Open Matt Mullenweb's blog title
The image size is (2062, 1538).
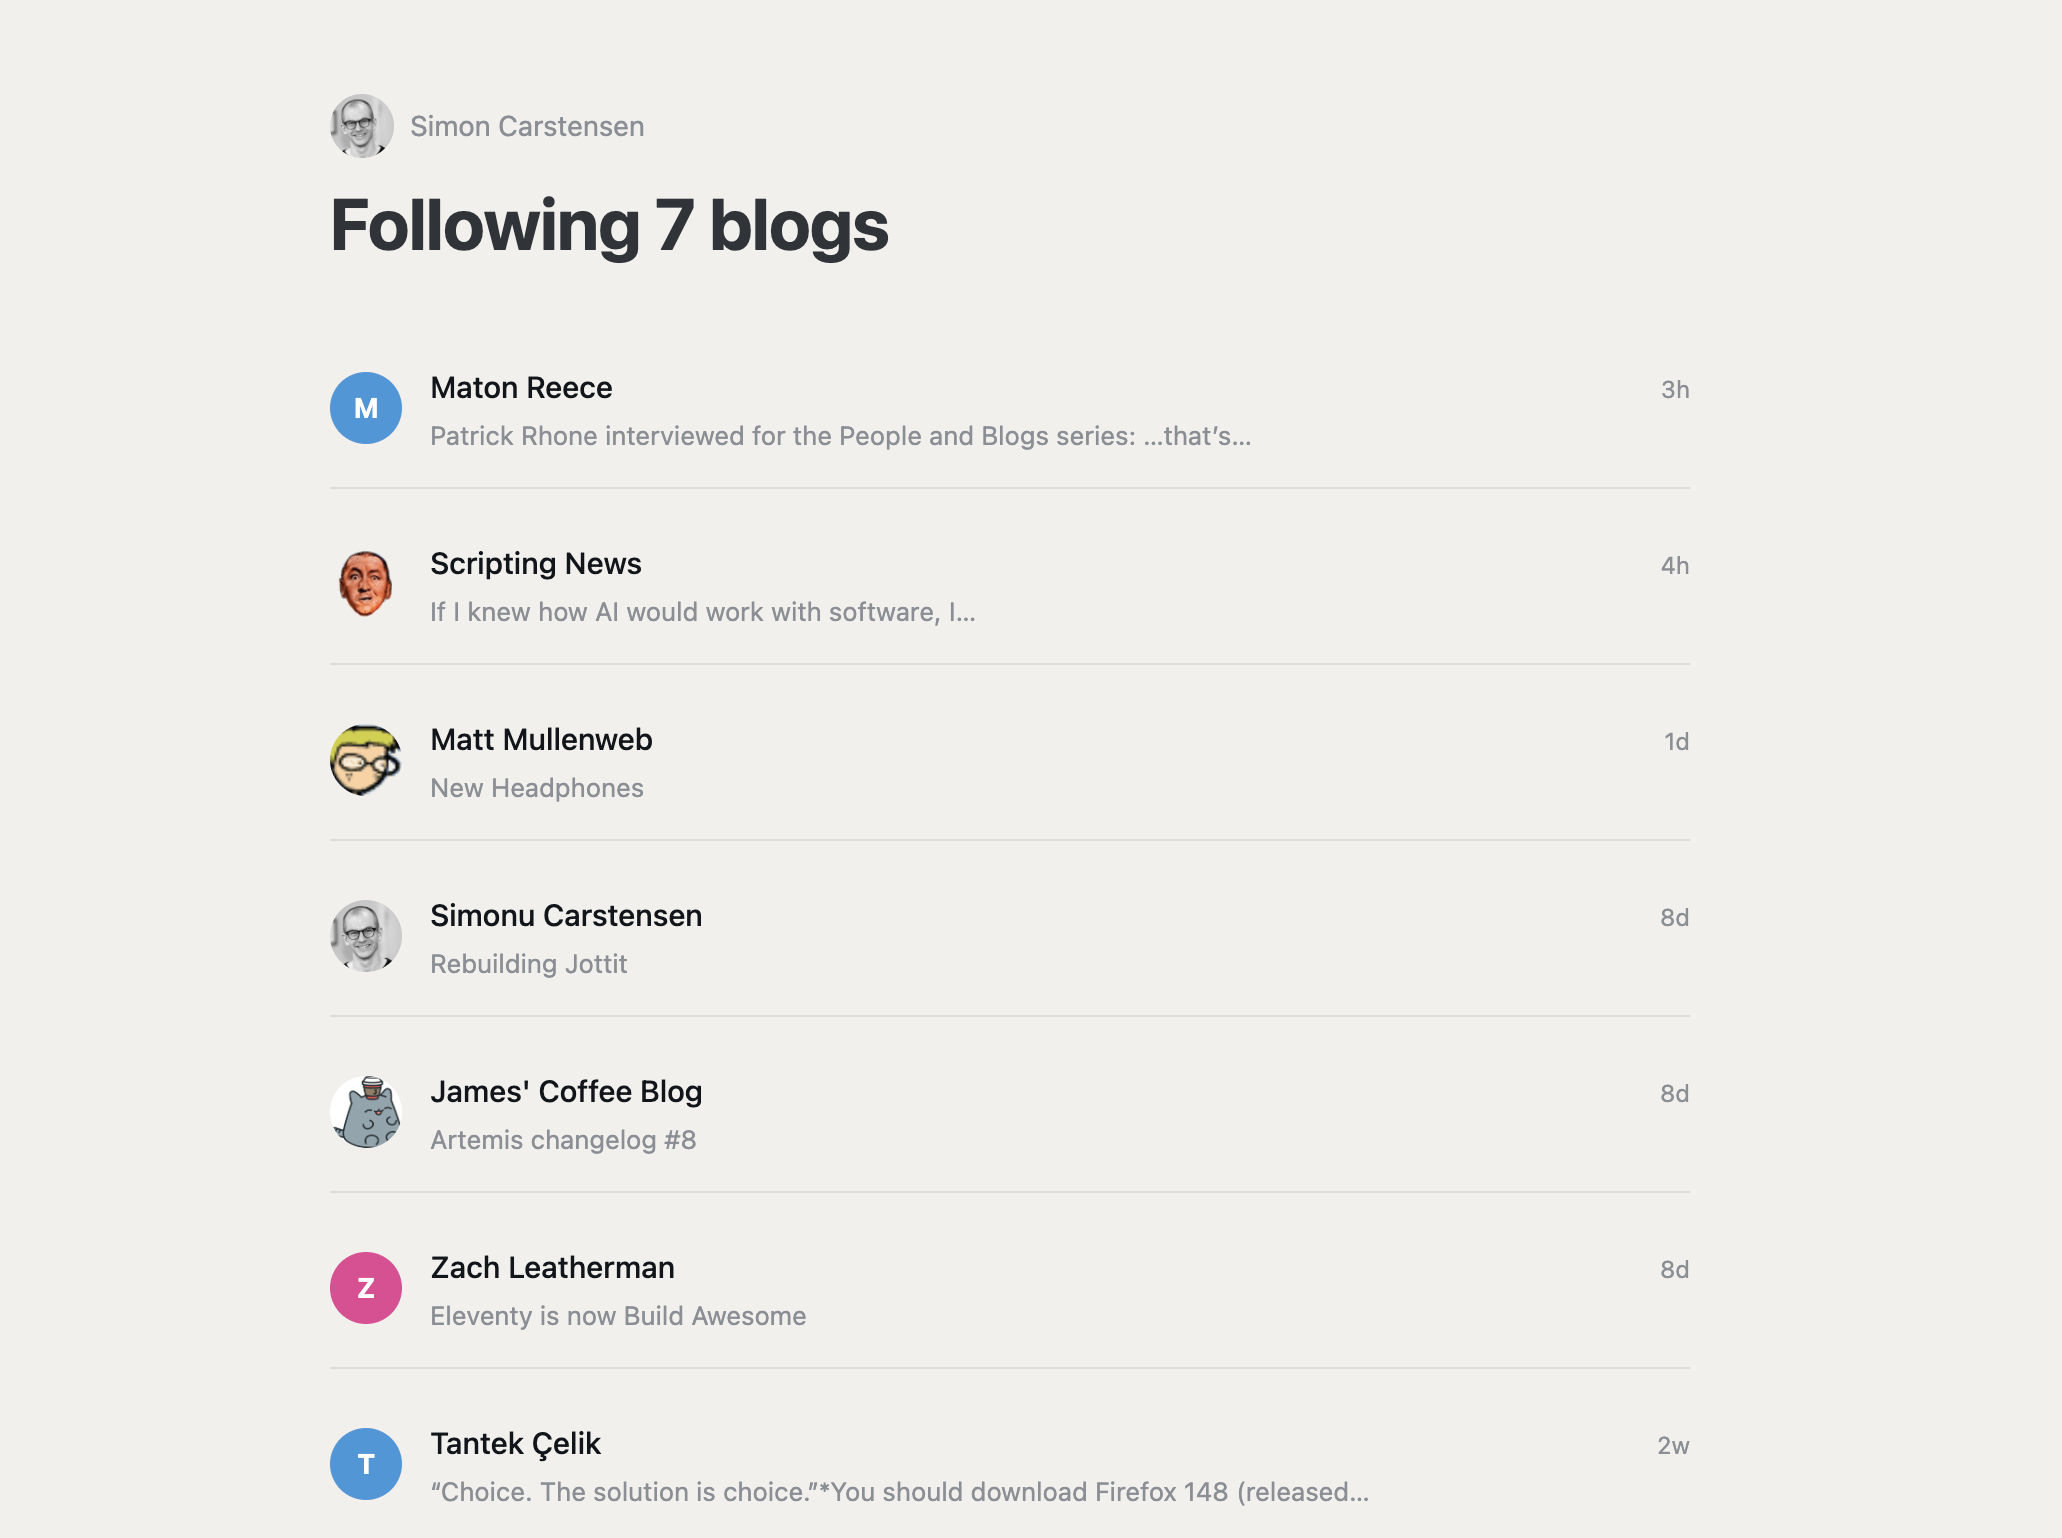pyautogui.click(x=541, y=740)
